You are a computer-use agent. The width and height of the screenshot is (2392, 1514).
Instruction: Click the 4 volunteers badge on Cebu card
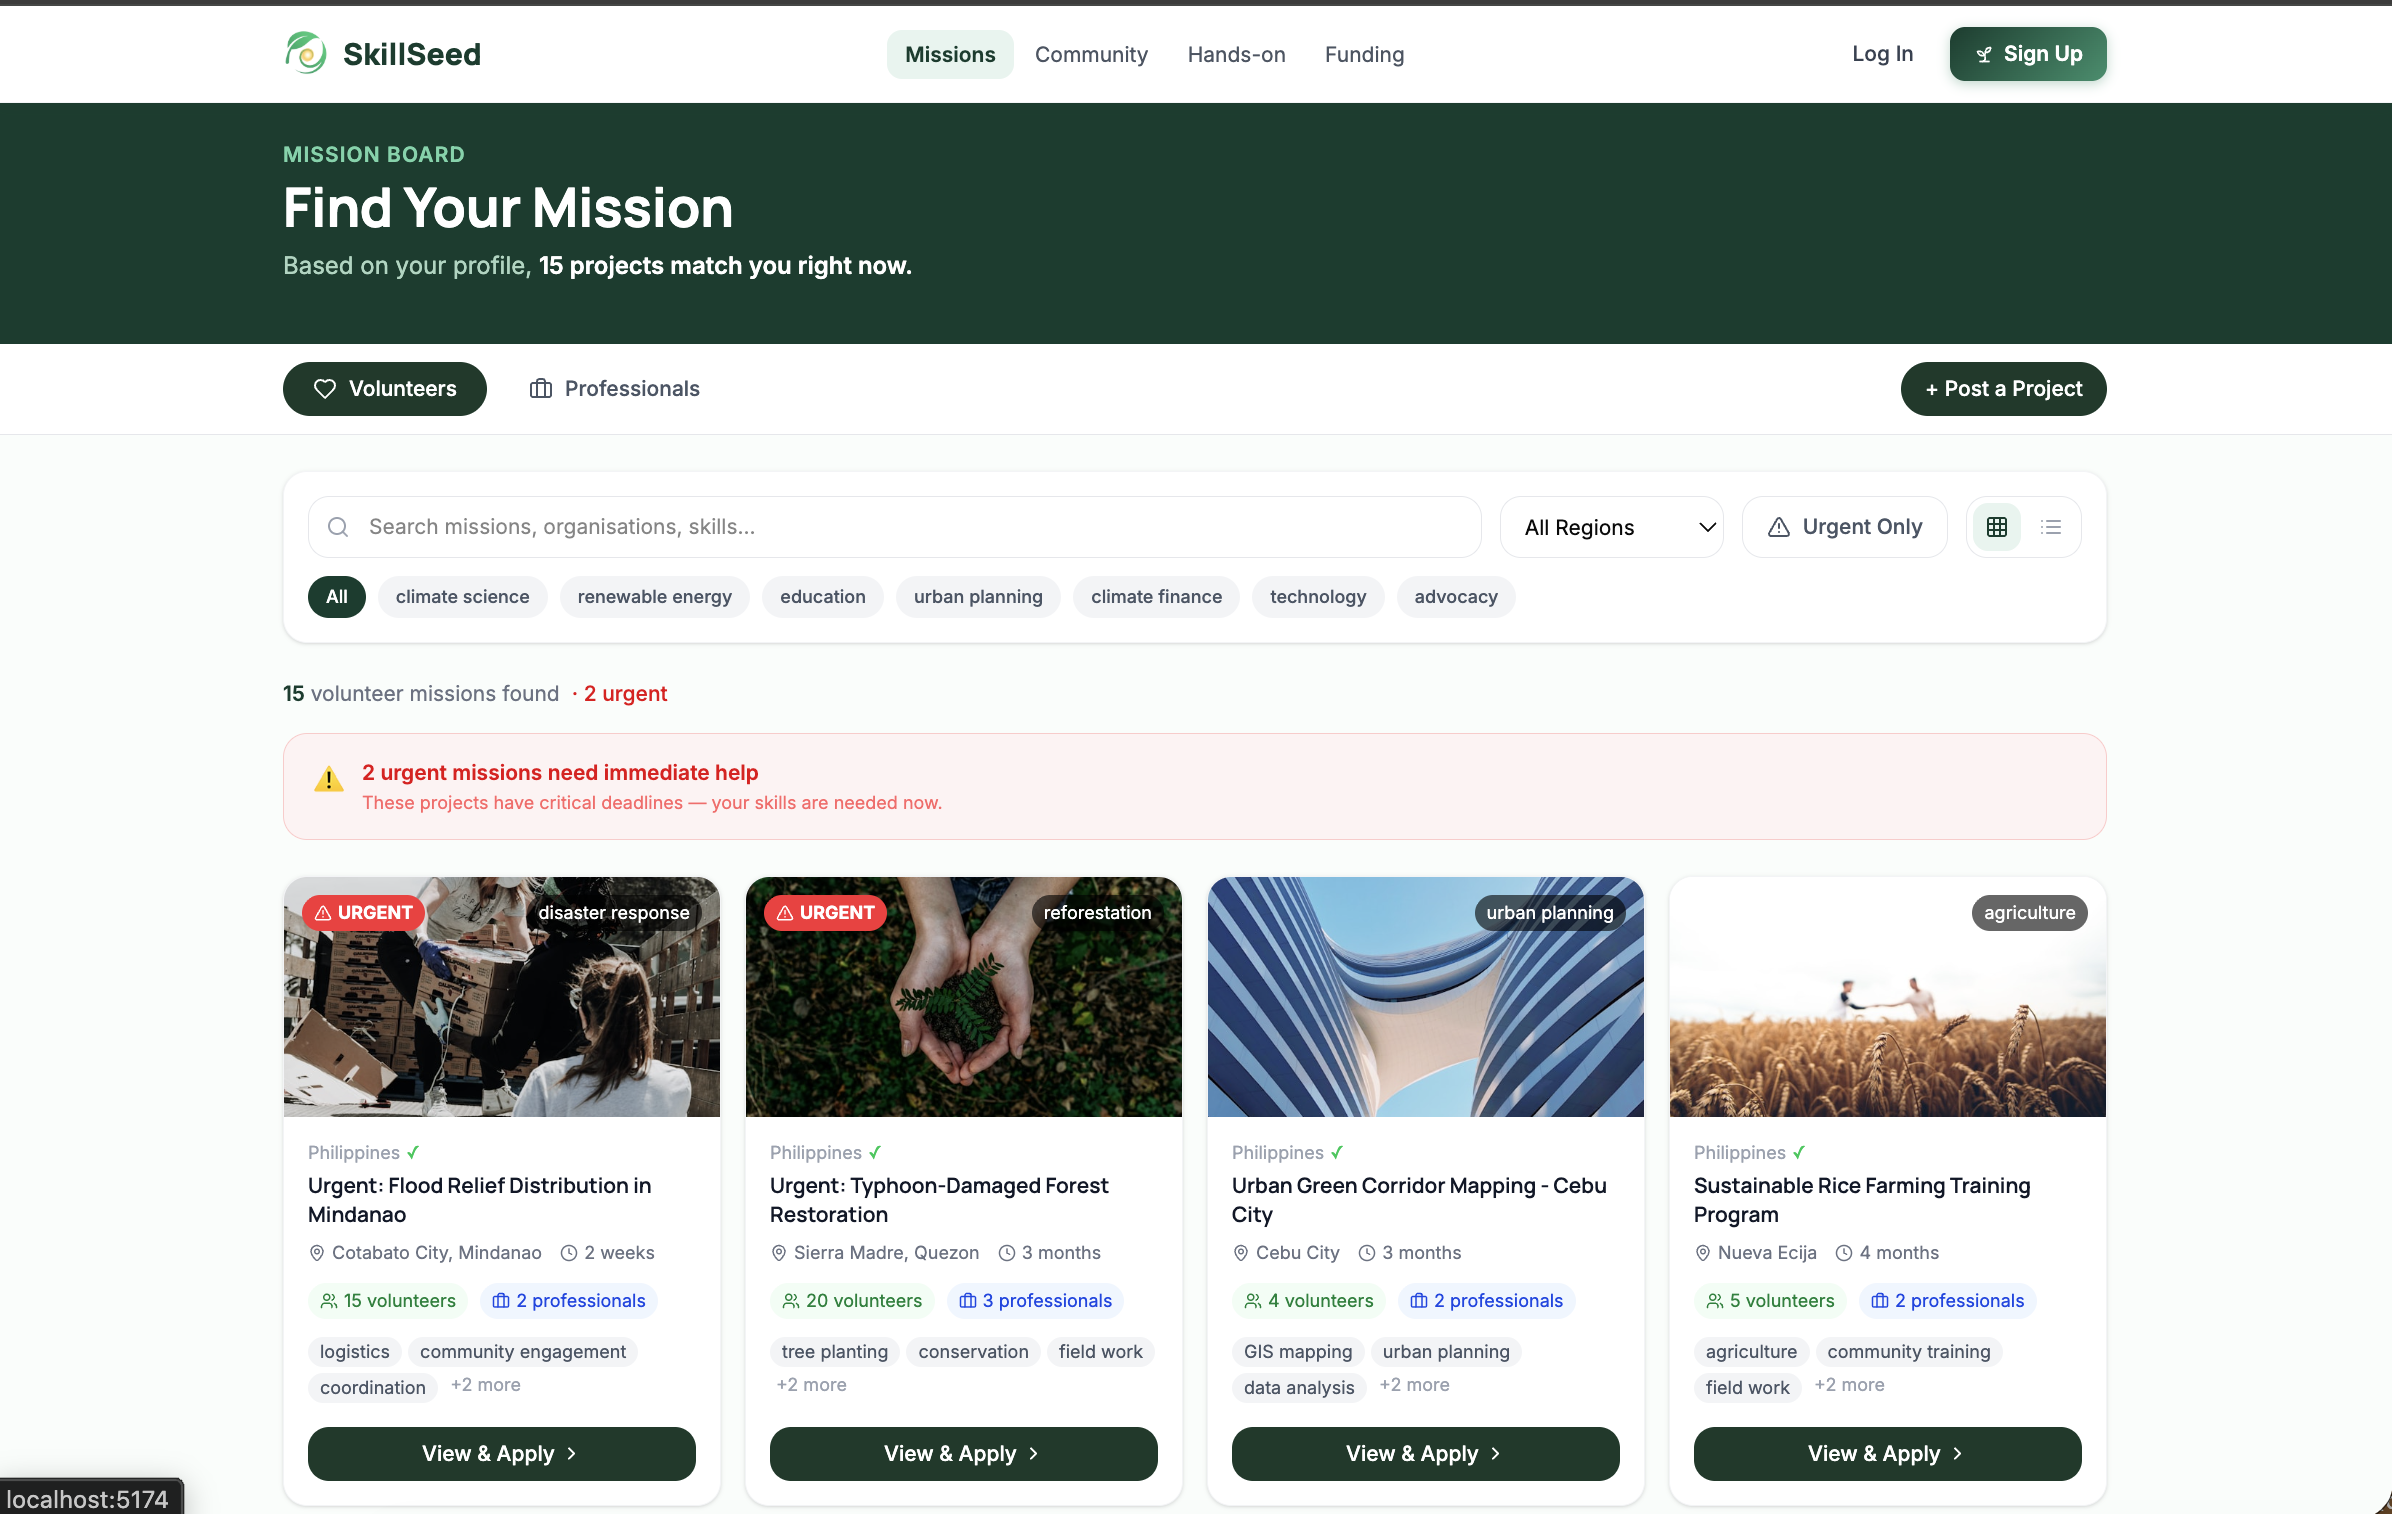point(1309,1301)
